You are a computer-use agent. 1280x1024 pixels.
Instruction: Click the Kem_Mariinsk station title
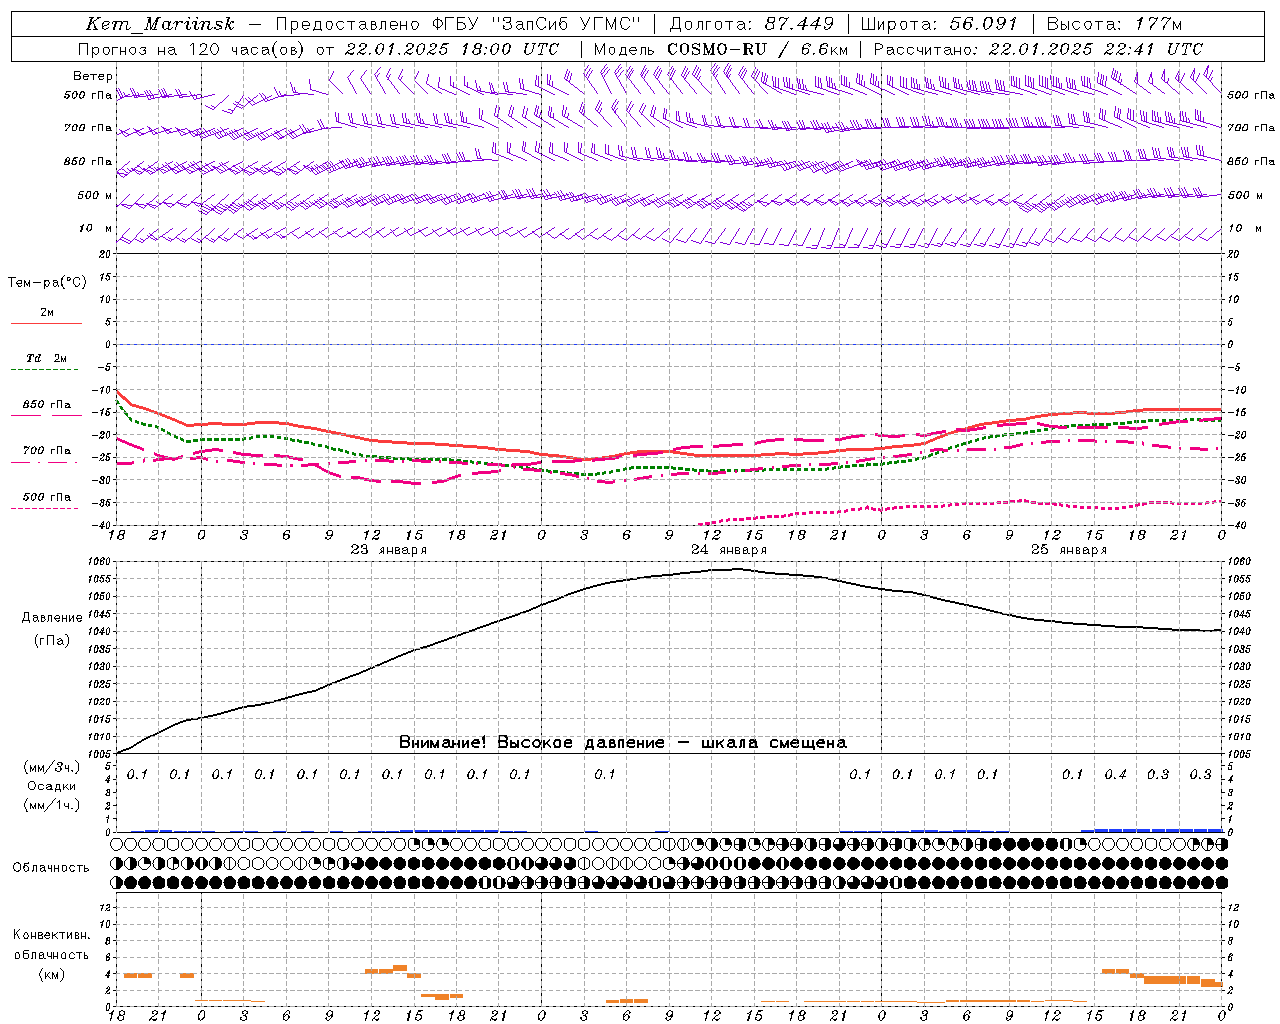tap(160, 24)
